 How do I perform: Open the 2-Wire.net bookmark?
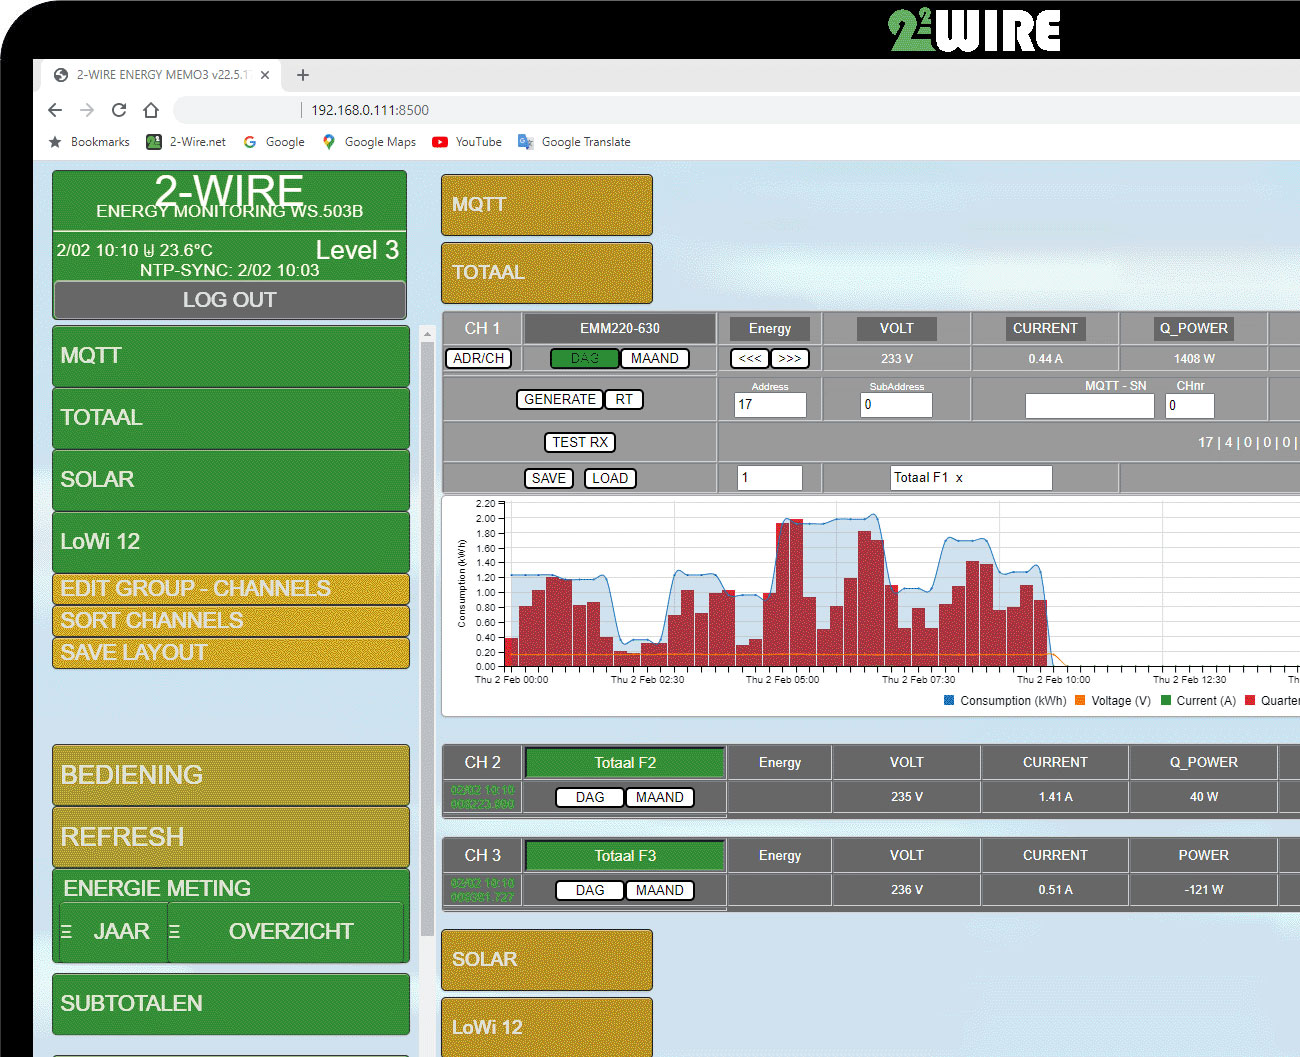(x=186, y=142)
